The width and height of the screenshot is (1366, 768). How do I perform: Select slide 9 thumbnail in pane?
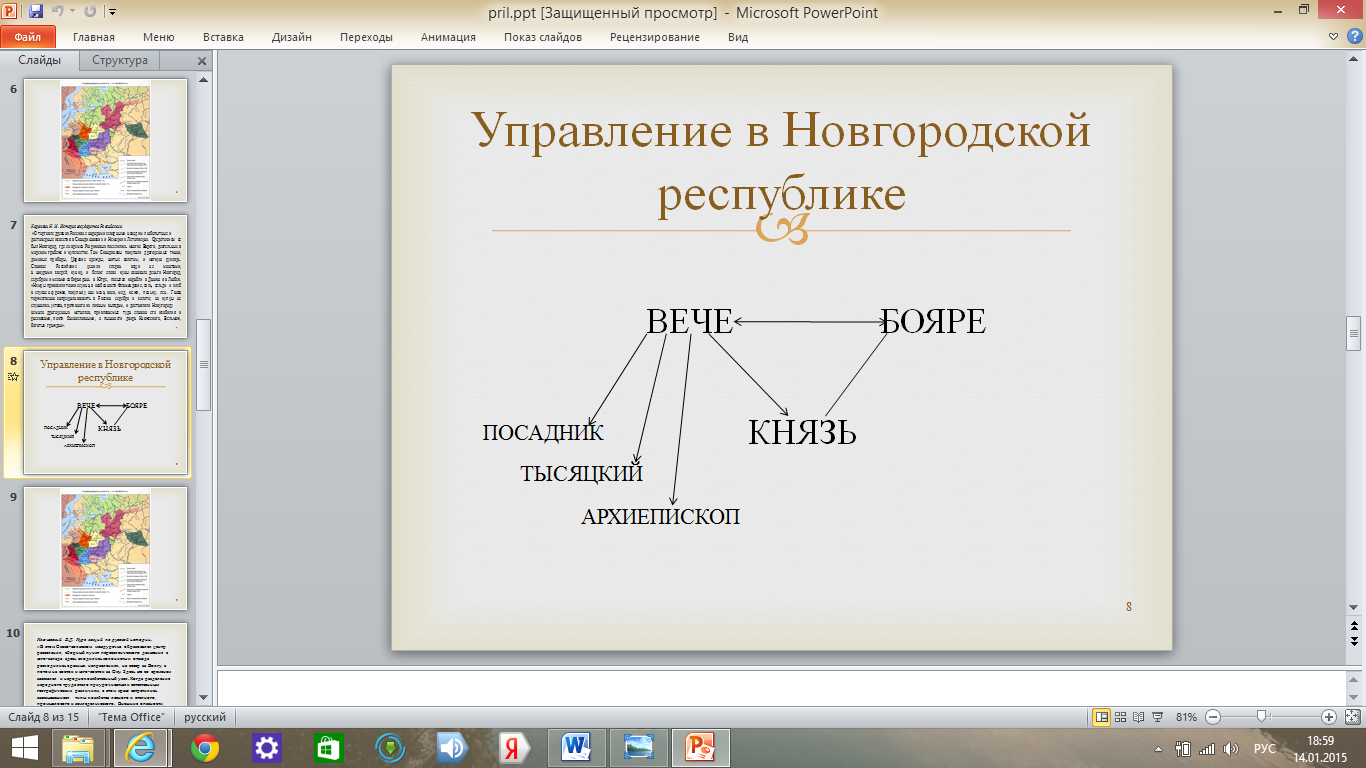tap(105, 547)
